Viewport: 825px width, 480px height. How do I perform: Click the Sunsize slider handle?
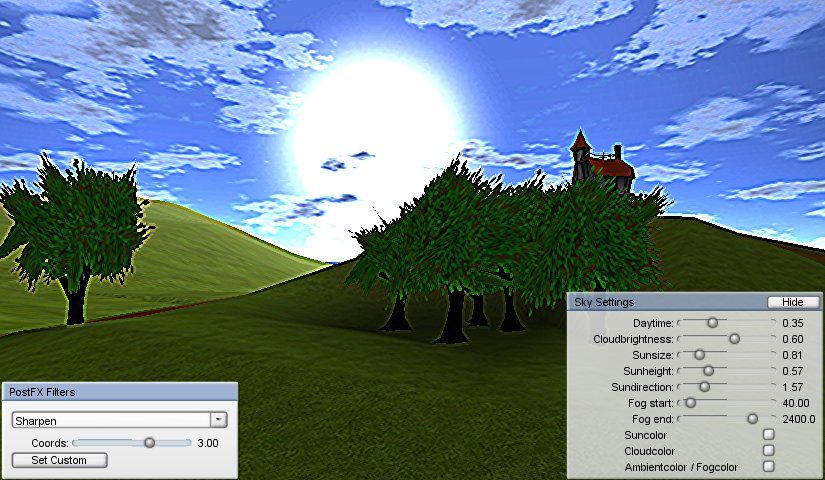coord(699,355)
